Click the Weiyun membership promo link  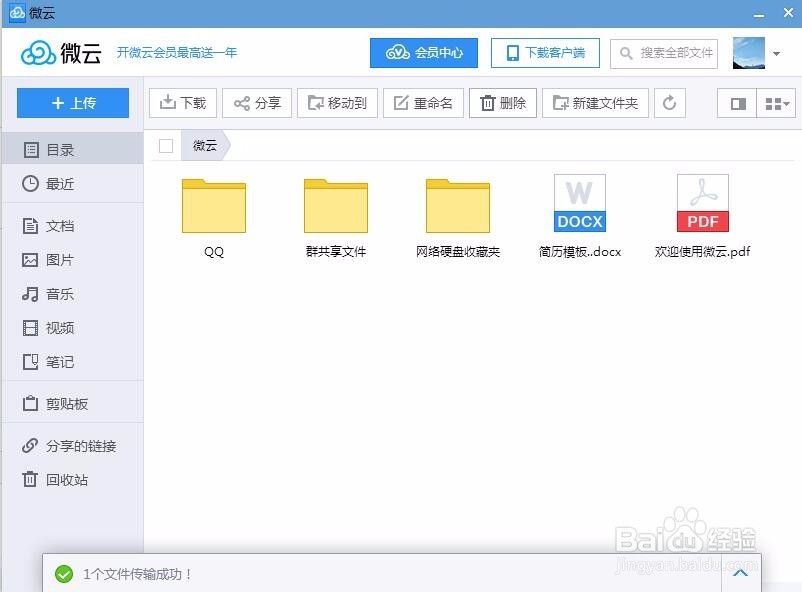pos(176,52)
